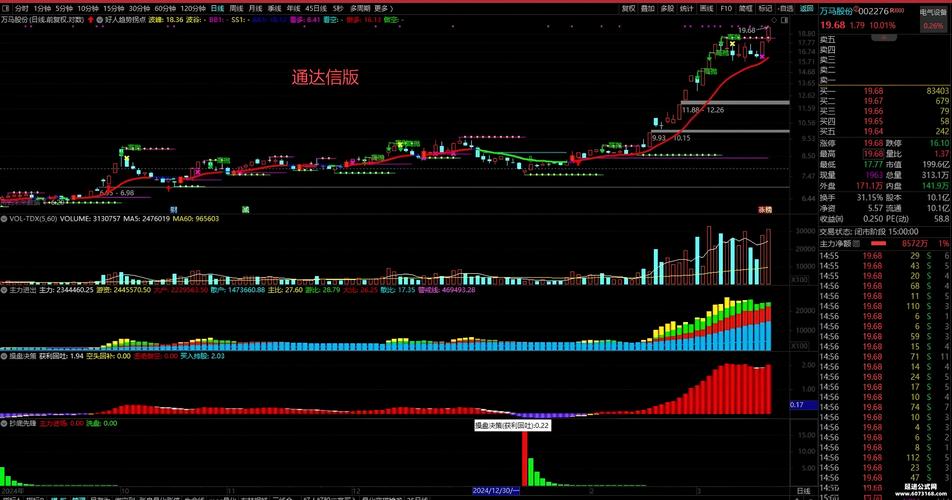Click the 复权 adjustment button
This screenshot has width=952, height=500.
[628, 7]
